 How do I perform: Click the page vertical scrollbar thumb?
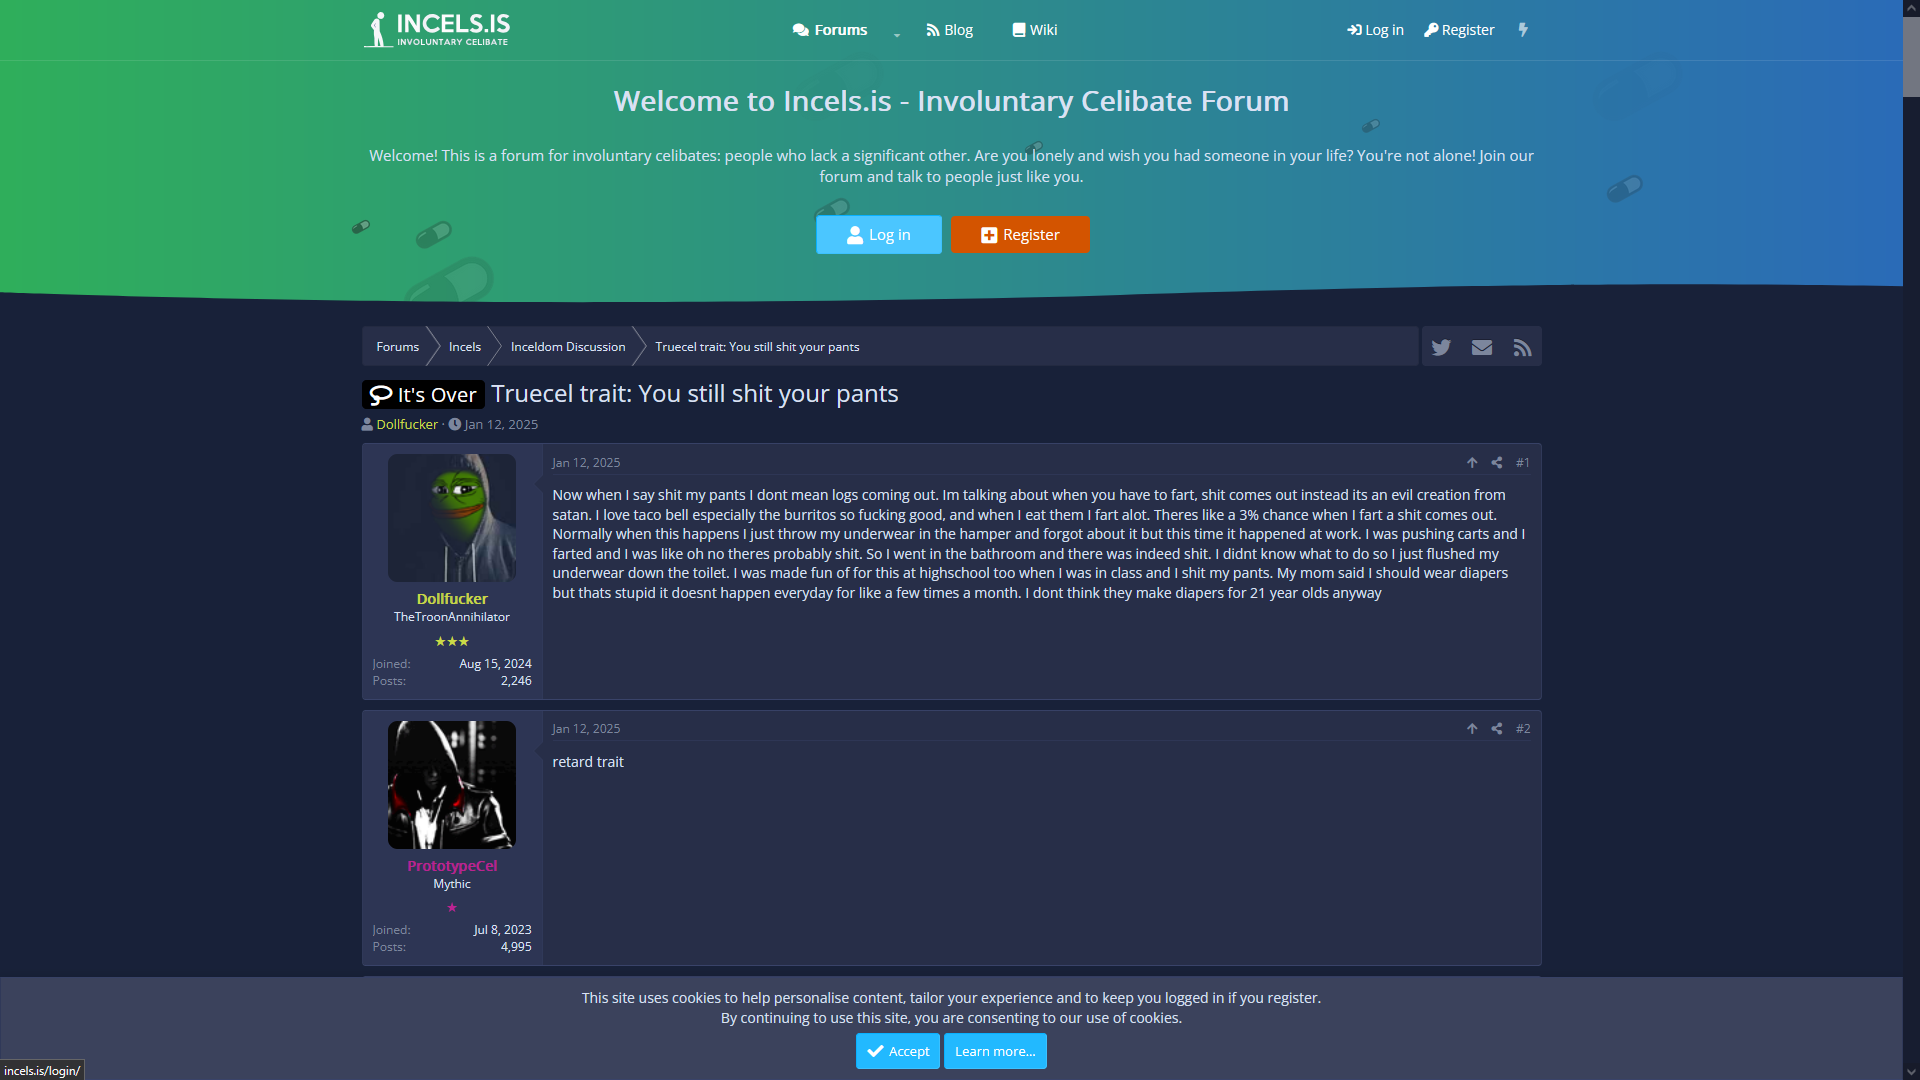[x=1911, y=55]
